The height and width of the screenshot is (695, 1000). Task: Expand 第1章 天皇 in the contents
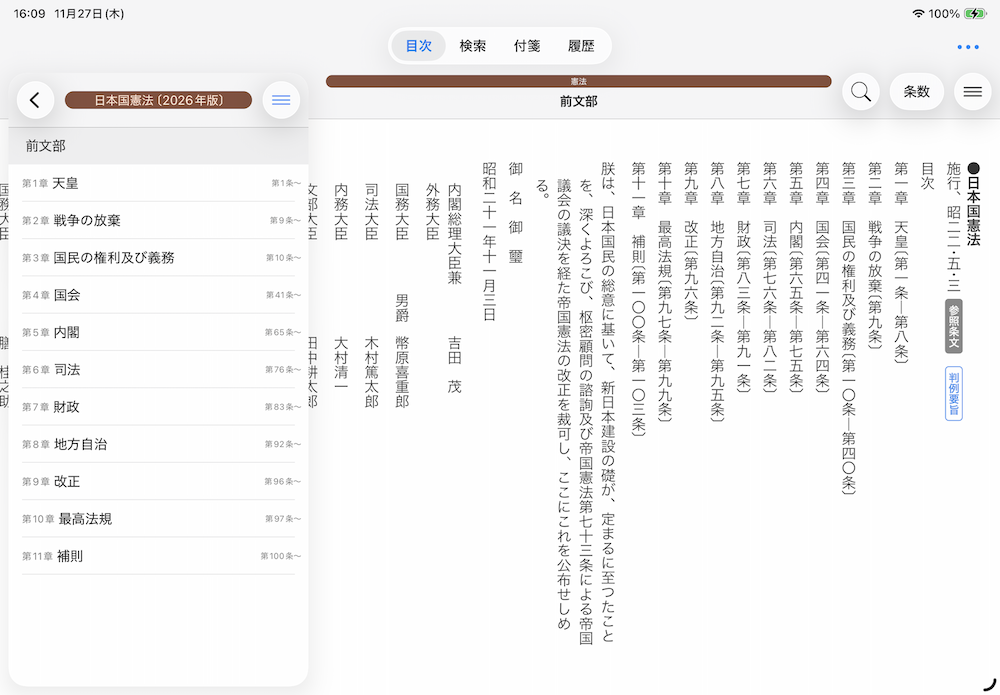(160, 183)
